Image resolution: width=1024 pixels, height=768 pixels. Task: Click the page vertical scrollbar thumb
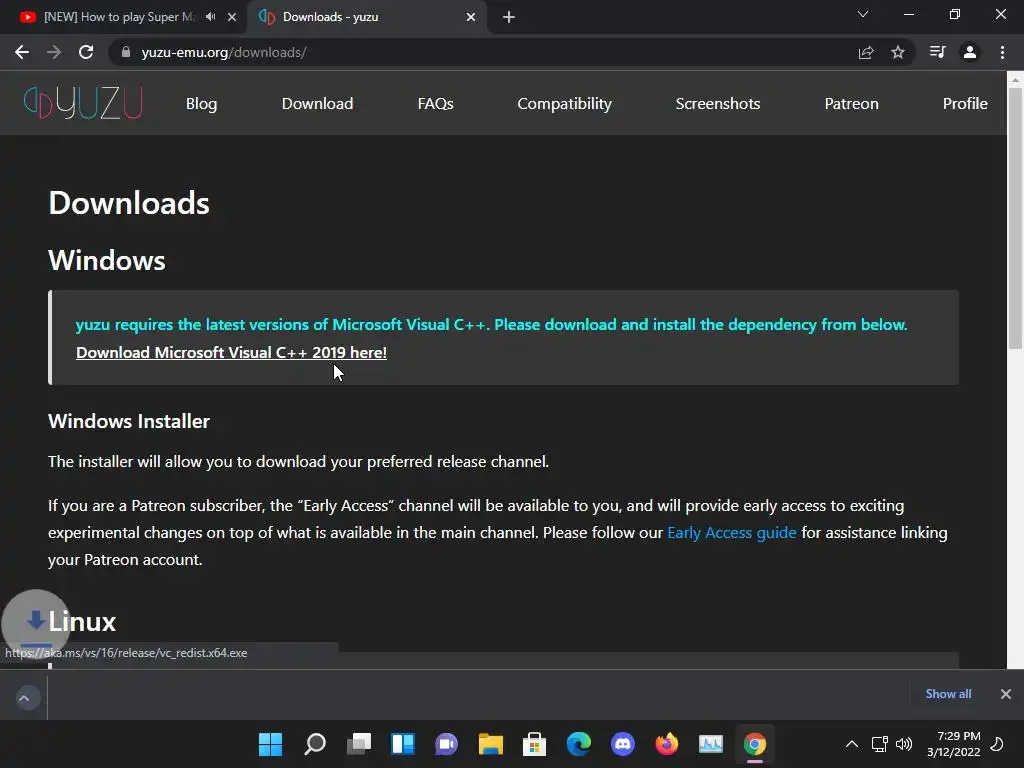[x=1015, y=219]
